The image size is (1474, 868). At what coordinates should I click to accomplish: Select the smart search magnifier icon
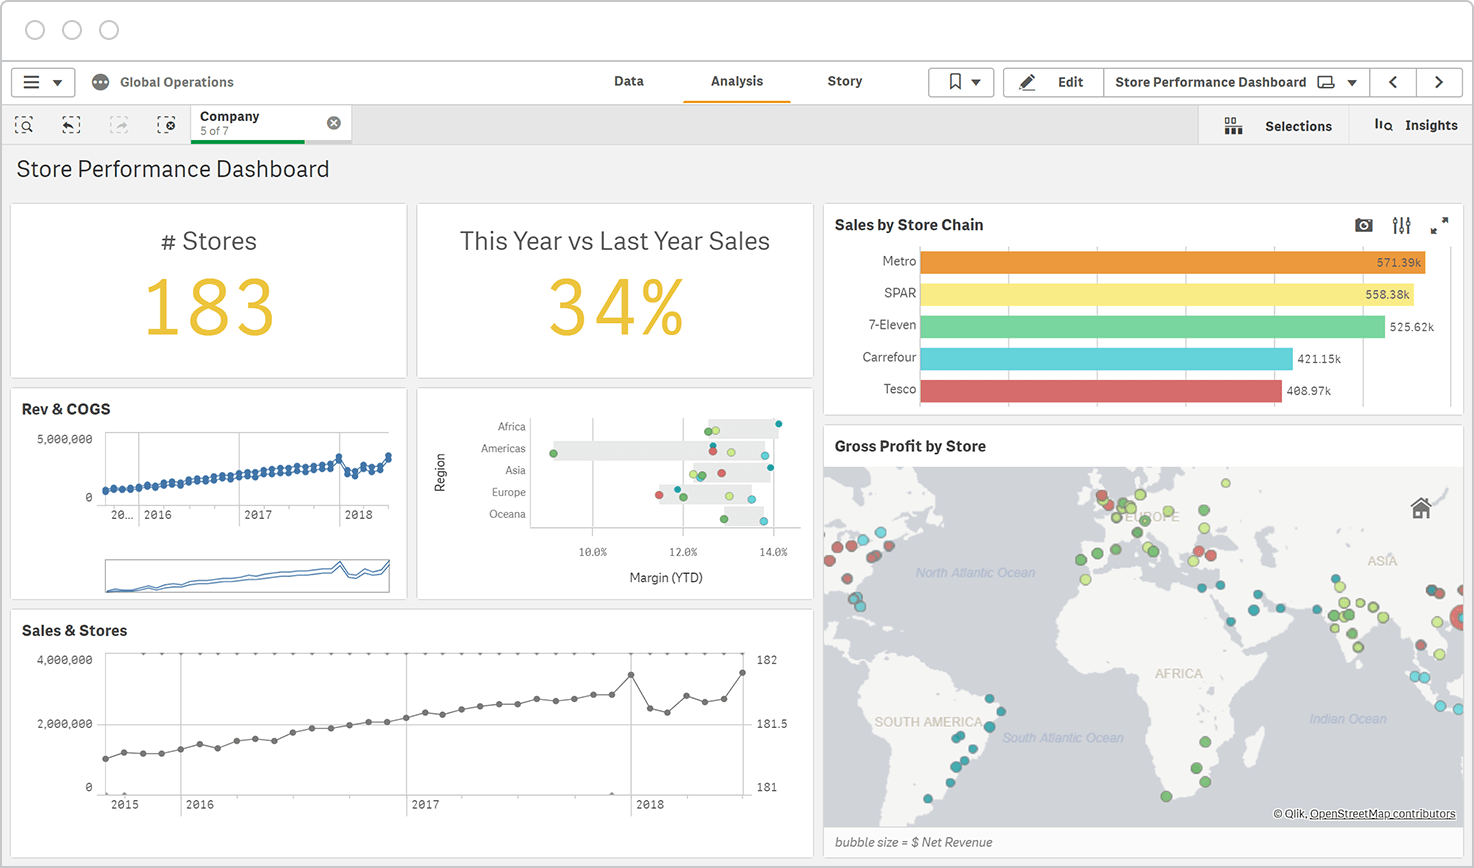pos(25,125)
